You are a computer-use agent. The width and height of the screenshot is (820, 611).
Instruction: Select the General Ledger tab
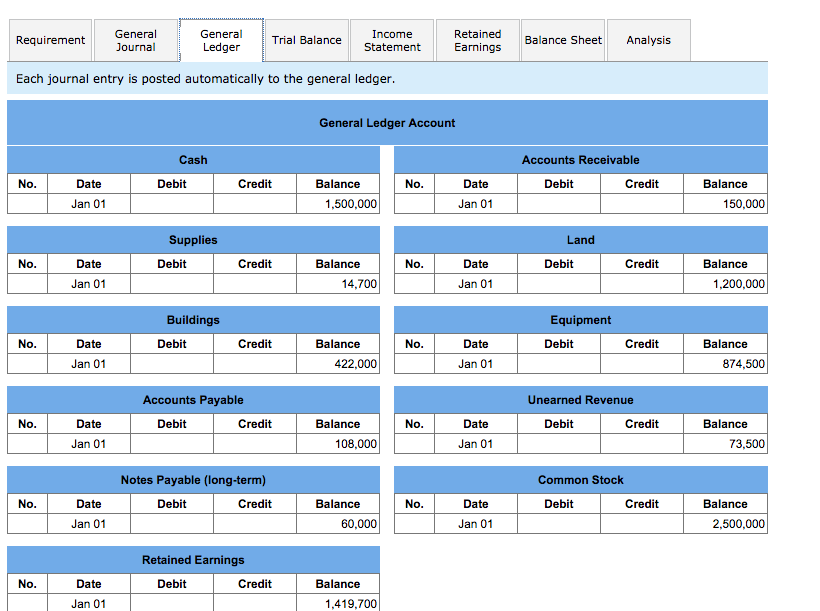(220, 40)
